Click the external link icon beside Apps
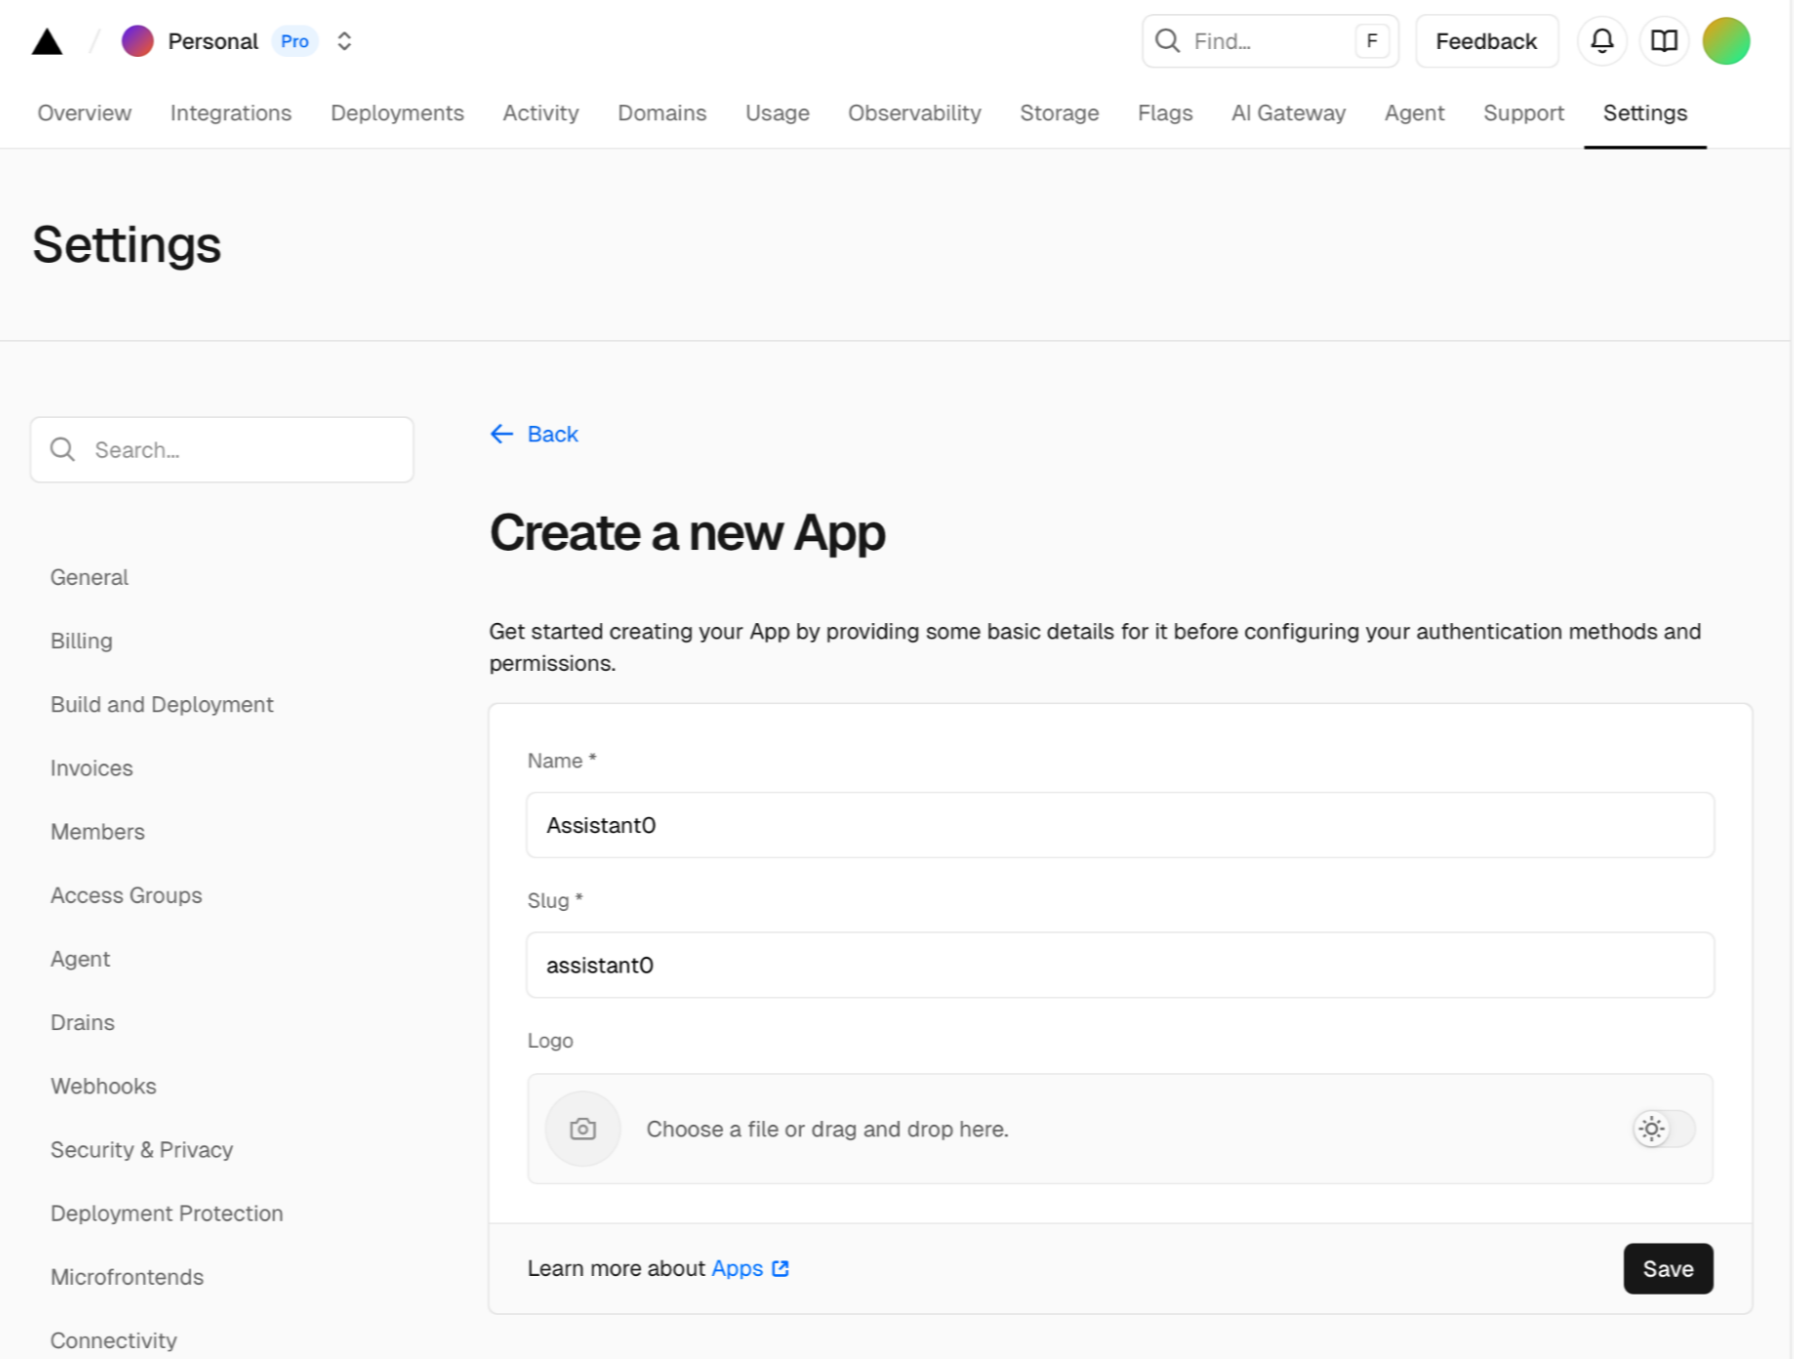The height and width of the screenshot is (1359, 1794). 780,1268
